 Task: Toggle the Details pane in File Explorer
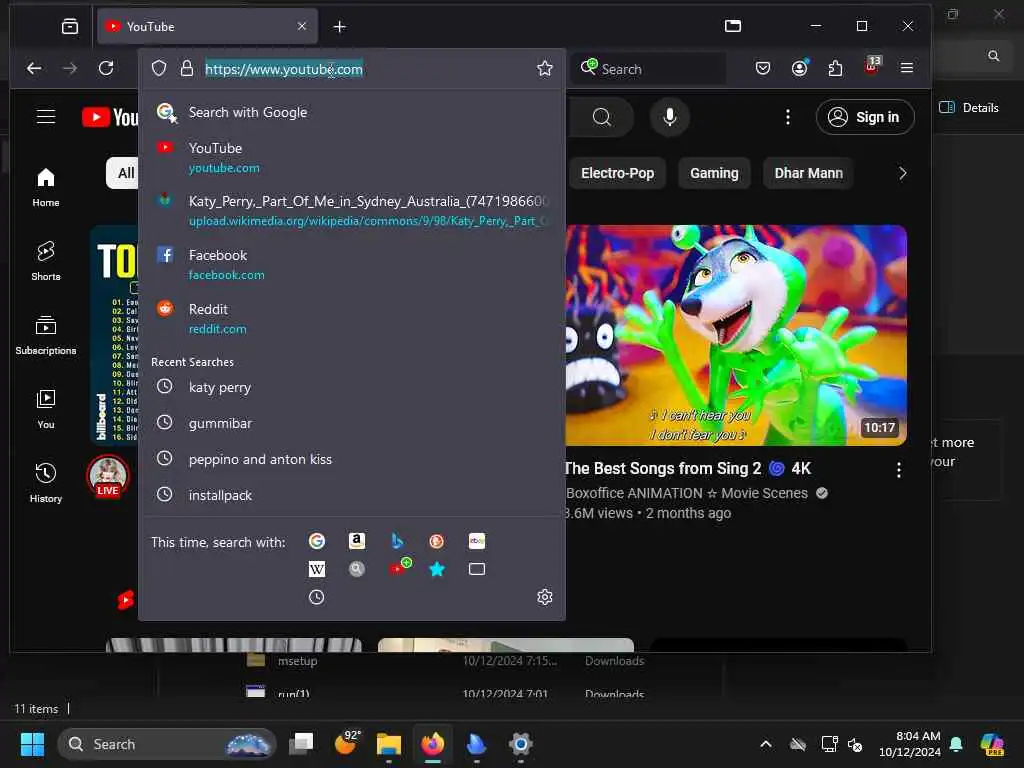point(968,108)
